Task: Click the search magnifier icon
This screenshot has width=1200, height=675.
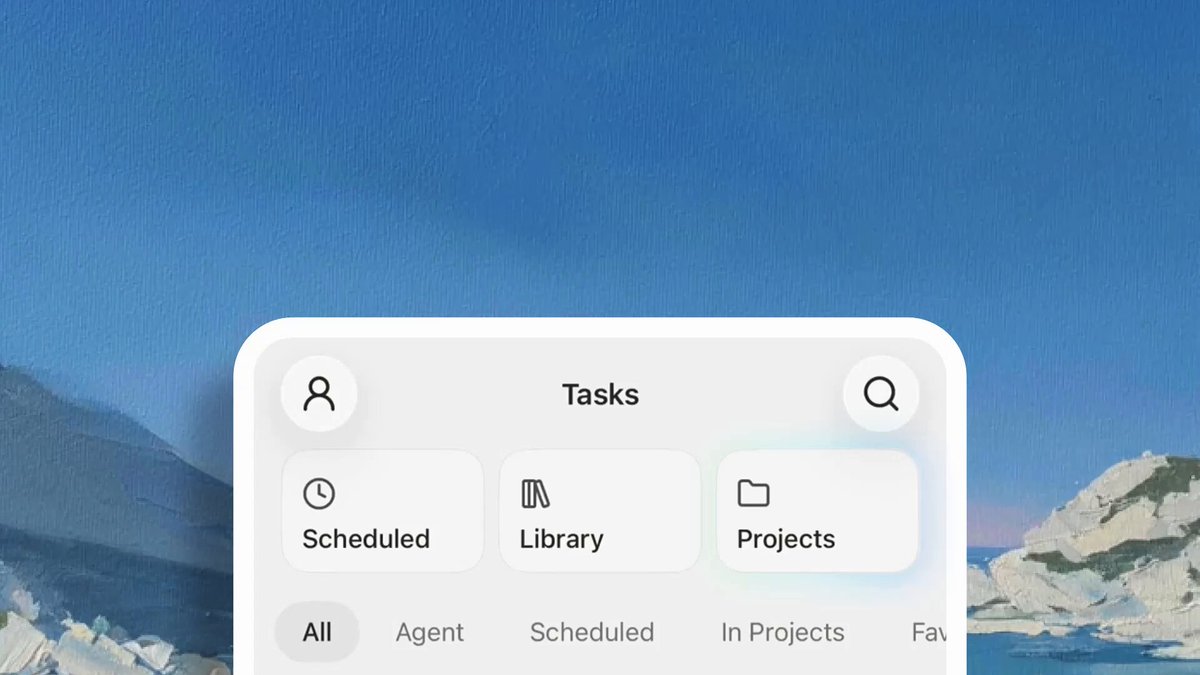Action: (881, 394)
